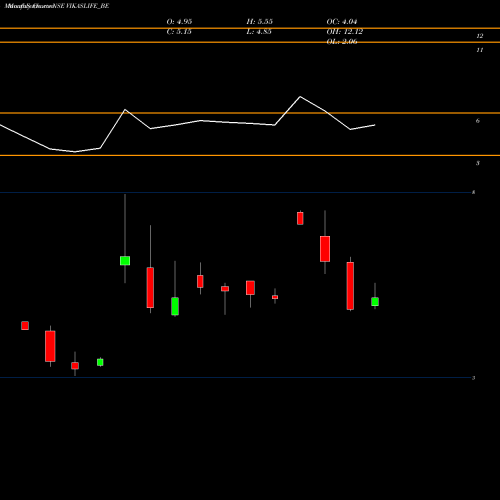The image size is (500, 500).
Task: Select the "OC: 4.04" readout
Action: tap(342, 22)
